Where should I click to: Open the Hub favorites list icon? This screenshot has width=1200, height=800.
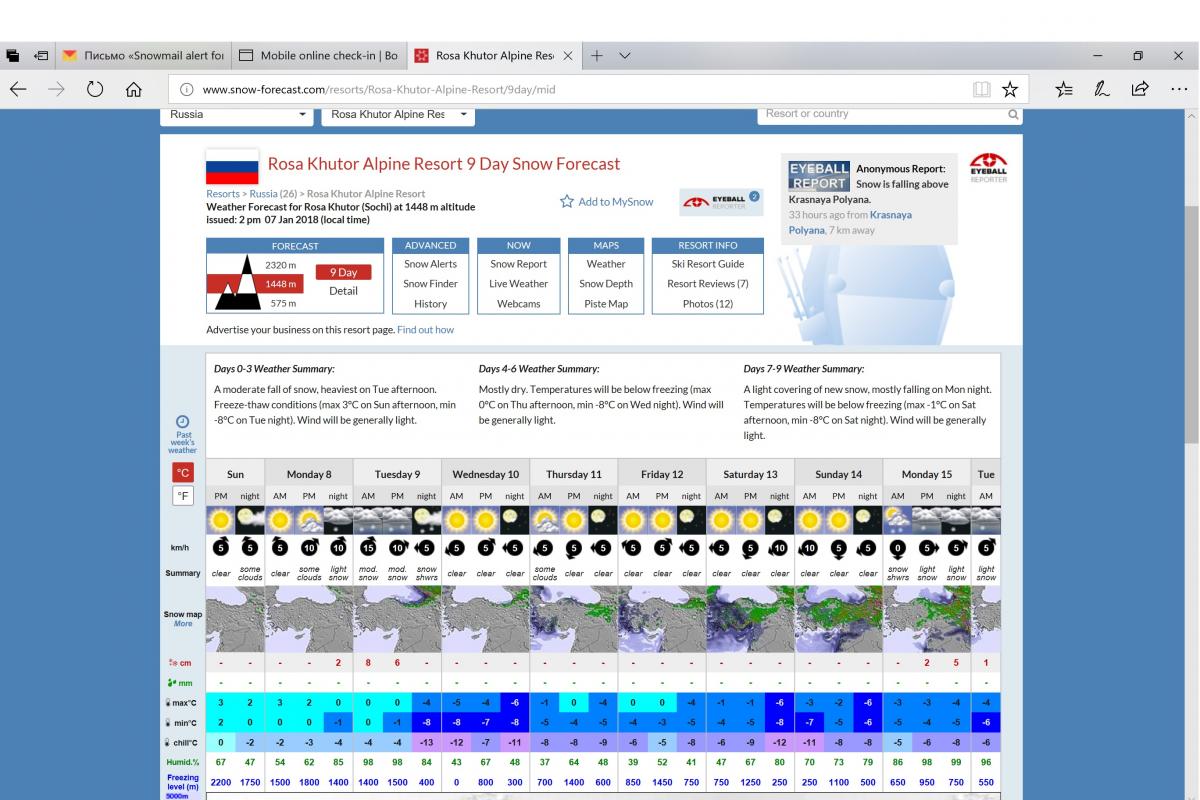(x=1064, y=89)
